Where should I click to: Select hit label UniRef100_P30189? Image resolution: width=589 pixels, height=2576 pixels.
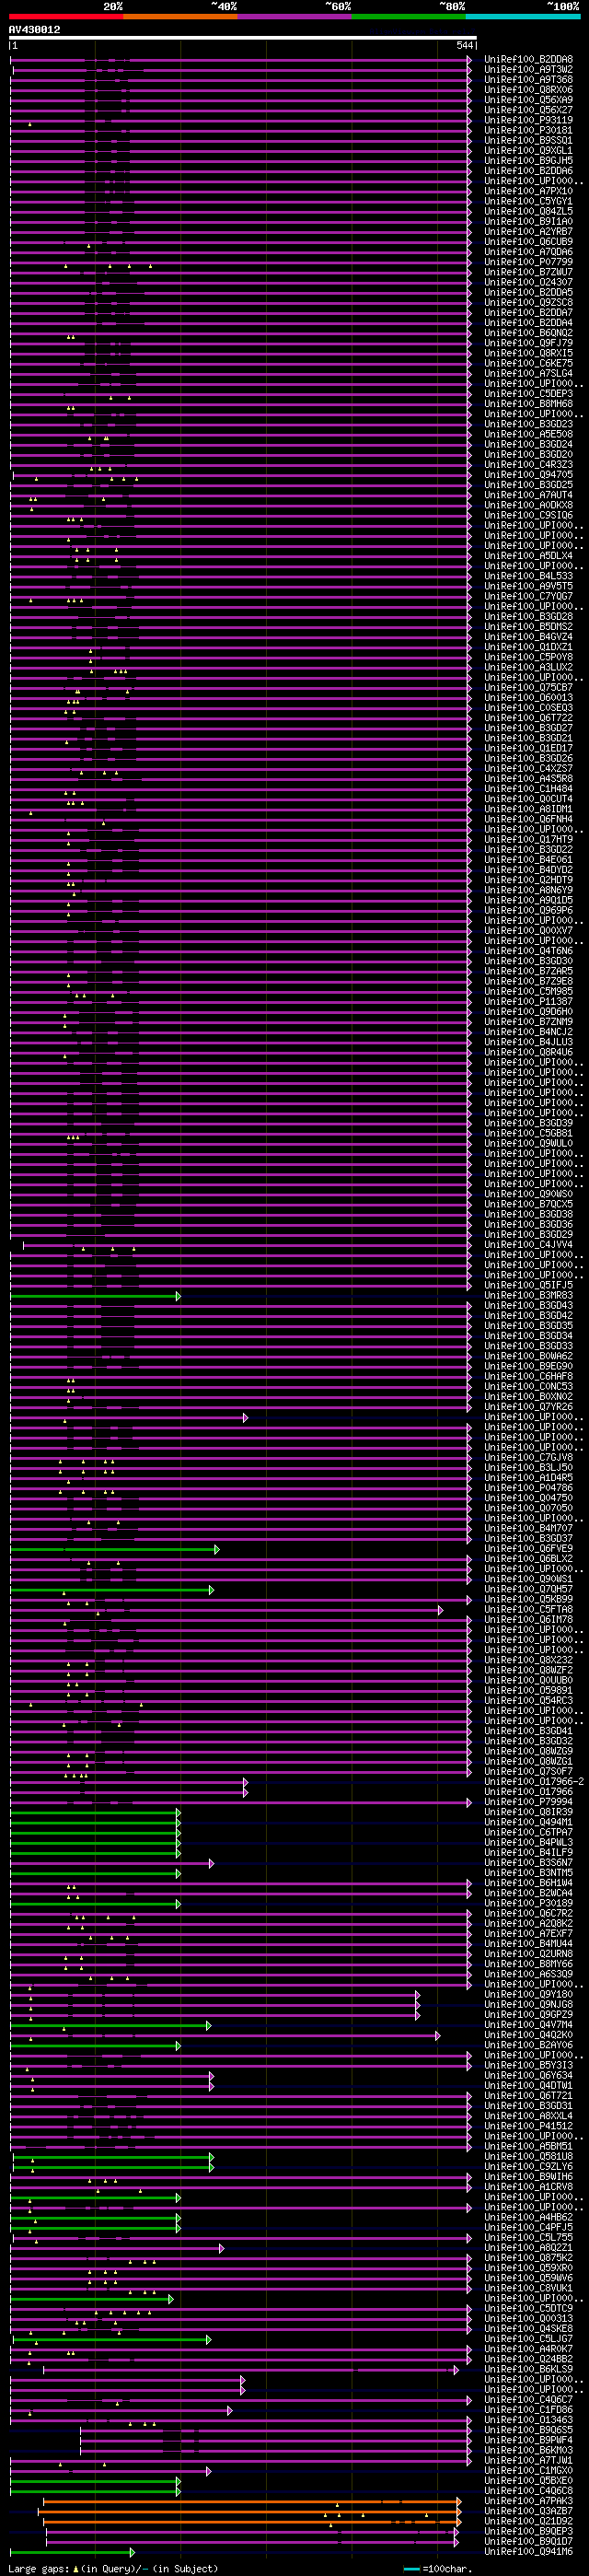point(528,1903)
